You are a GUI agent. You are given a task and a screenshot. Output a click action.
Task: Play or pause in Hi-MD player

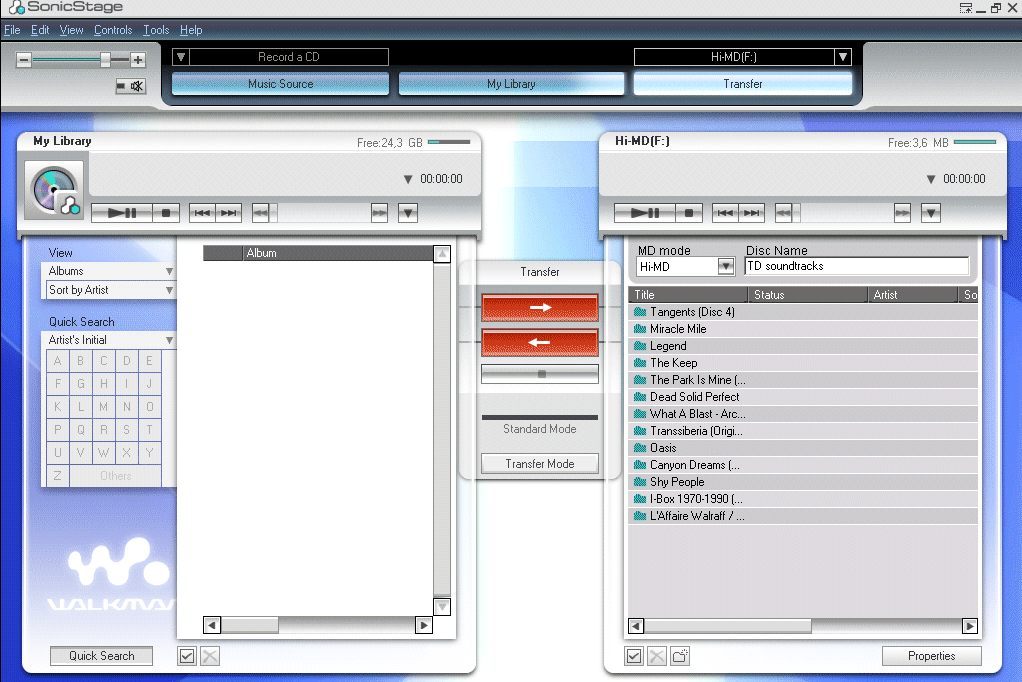pos(645,213)
